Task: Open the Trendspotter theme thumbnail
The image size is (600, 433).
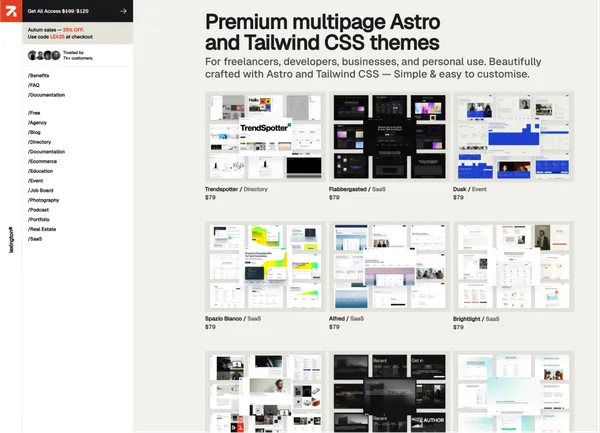Action: point(265,136)
